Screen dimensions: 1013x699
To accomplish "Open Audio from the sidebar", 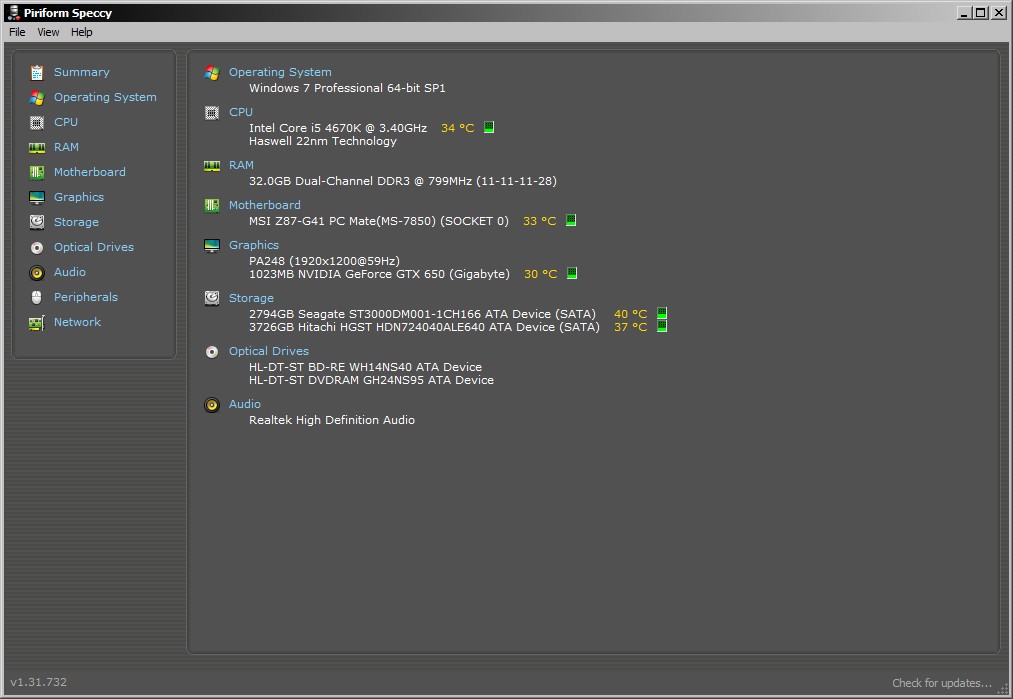I will tap(70, 272).
